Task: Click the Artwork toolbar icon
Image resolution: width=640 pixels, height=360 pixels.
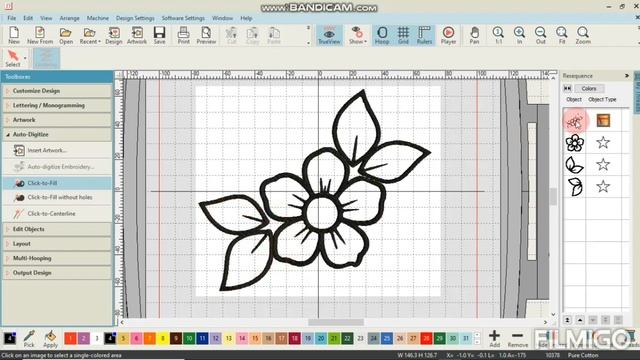Action: tap(137, 35)
